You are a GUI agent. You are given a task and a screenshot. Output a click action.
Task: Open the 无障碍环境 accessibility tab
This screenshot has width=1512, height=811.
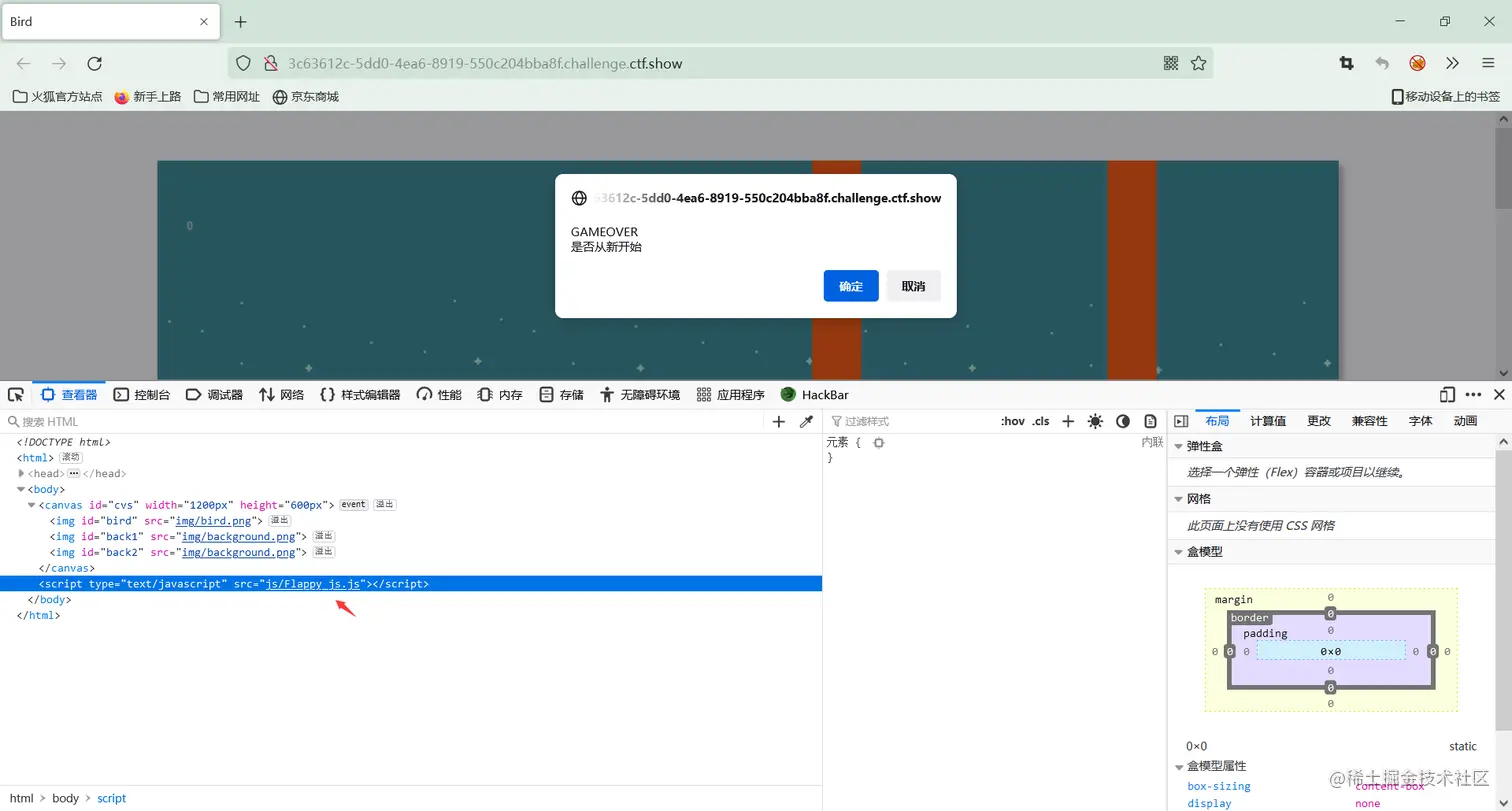point(640,395)
